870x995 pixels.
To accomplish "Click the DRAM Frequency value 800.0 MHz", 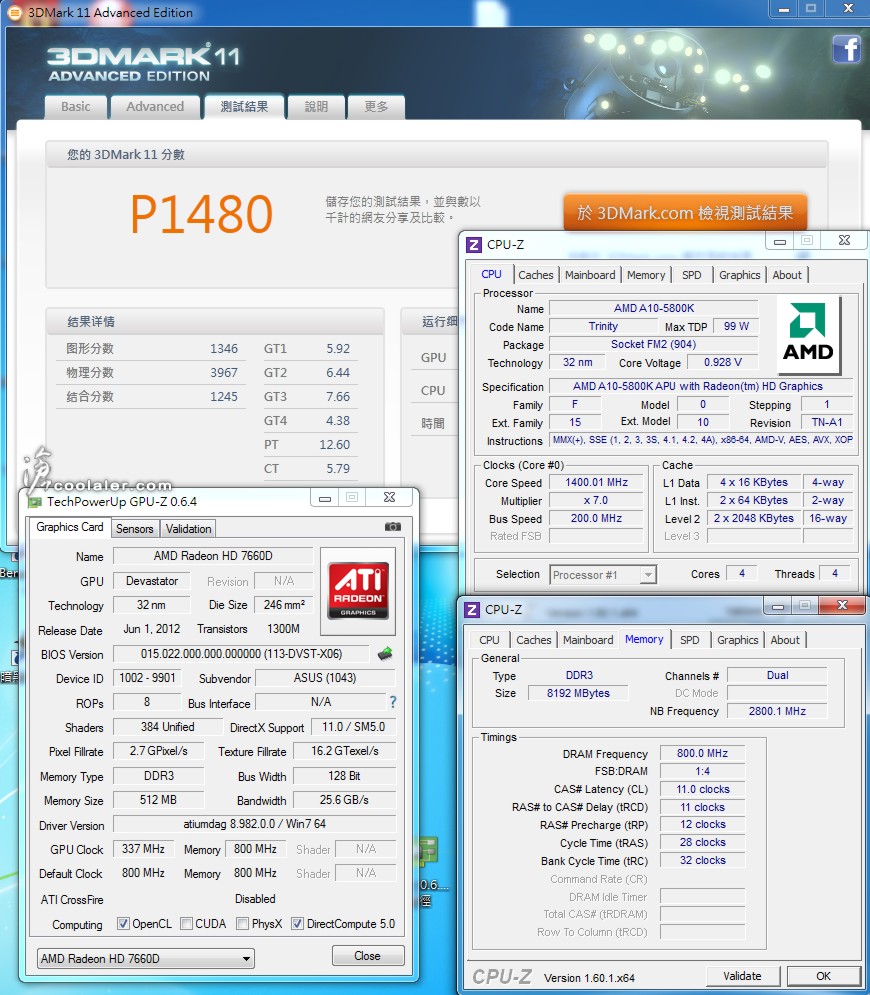I will coord(702,753).
